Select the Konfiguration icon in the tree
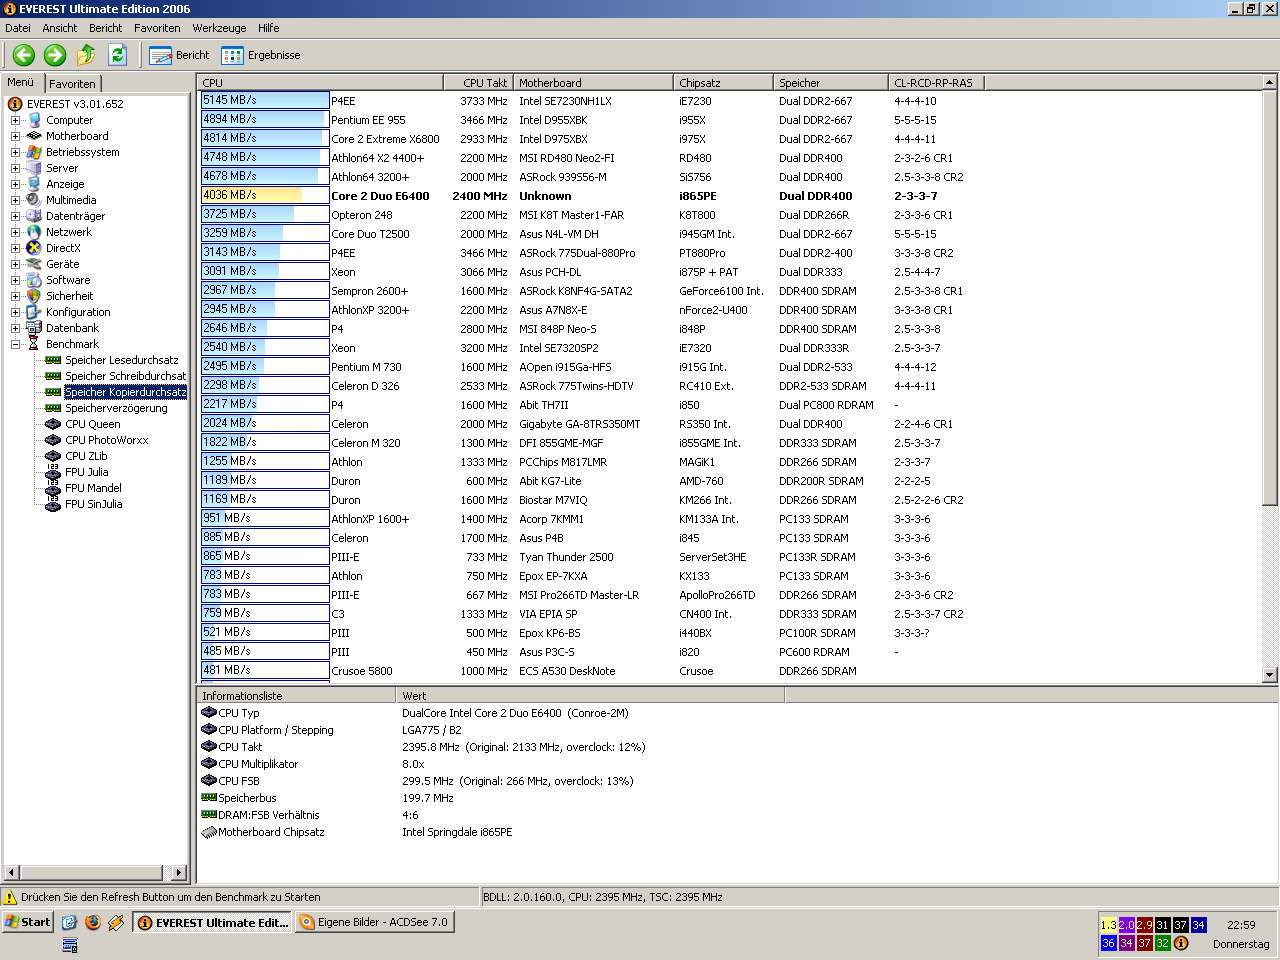 pos(34,312)
